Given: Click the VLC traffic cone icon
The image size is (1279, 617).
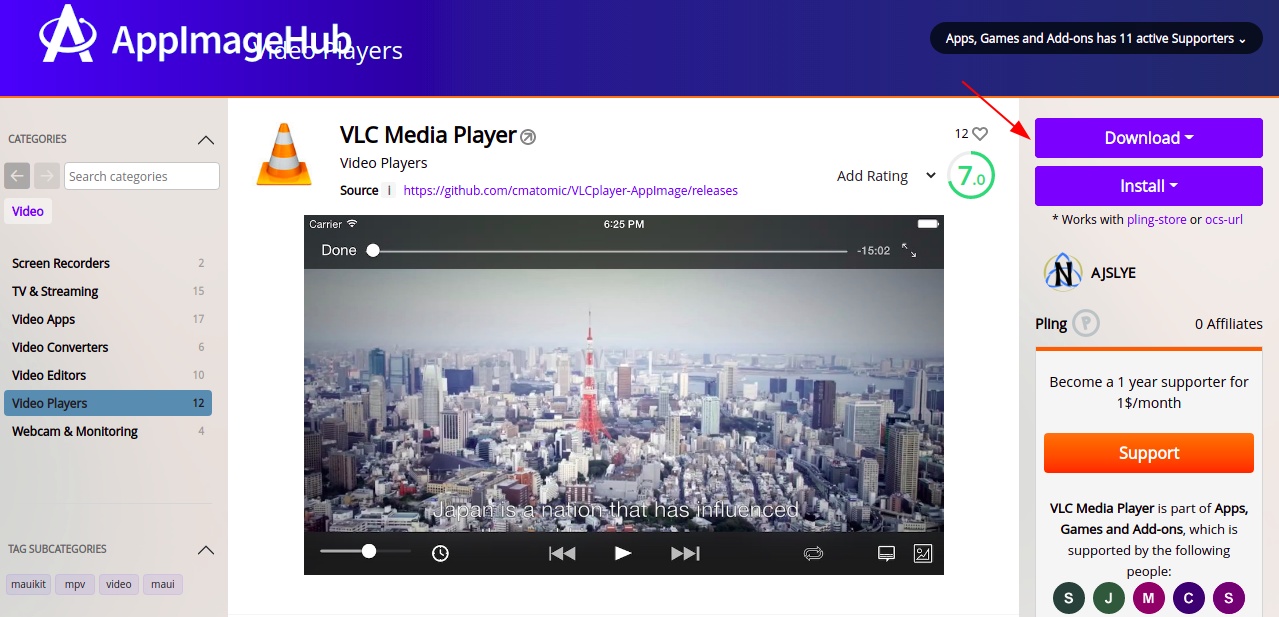Looking at the screenshot, I should pos(284,154).
